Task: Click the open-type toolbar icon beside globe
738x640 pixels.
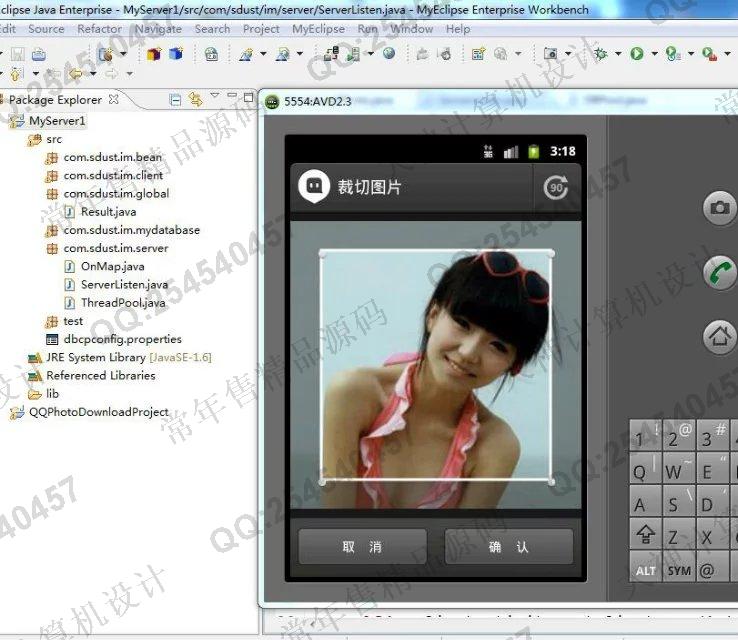Action: pyautogui.click(x=422, y=54)
